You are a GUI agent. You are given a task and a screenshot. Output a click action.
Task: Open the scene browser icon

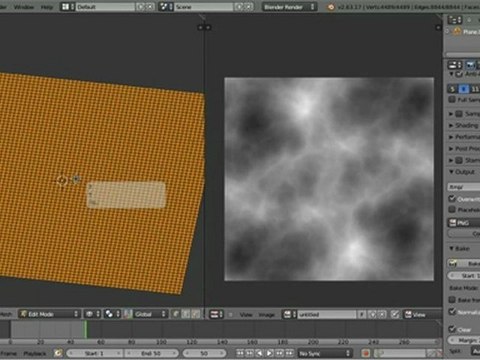pyautogui.click(x=166, y=7)
